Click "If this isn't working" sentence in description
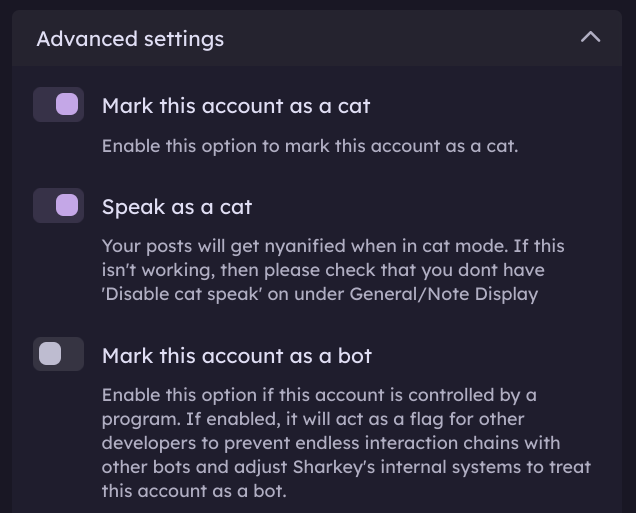The width and height of the screenshot is (636, 513). 500,246
